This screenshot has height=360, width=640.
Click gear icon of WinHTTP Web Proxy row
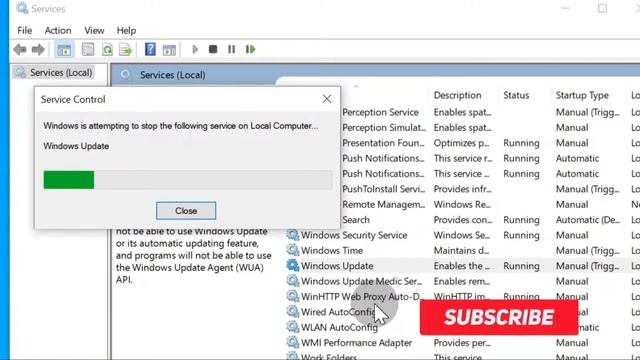pos(293,296)
